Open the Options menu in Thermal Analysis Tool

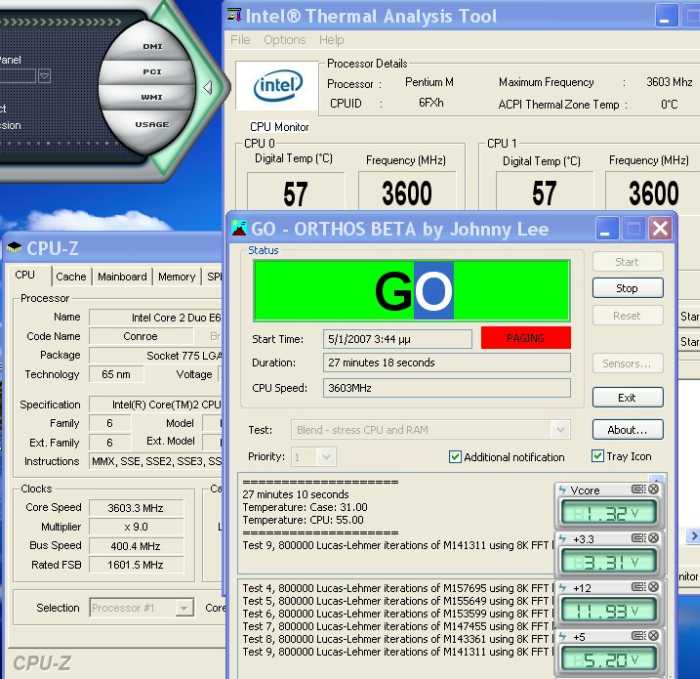point(284,40)
